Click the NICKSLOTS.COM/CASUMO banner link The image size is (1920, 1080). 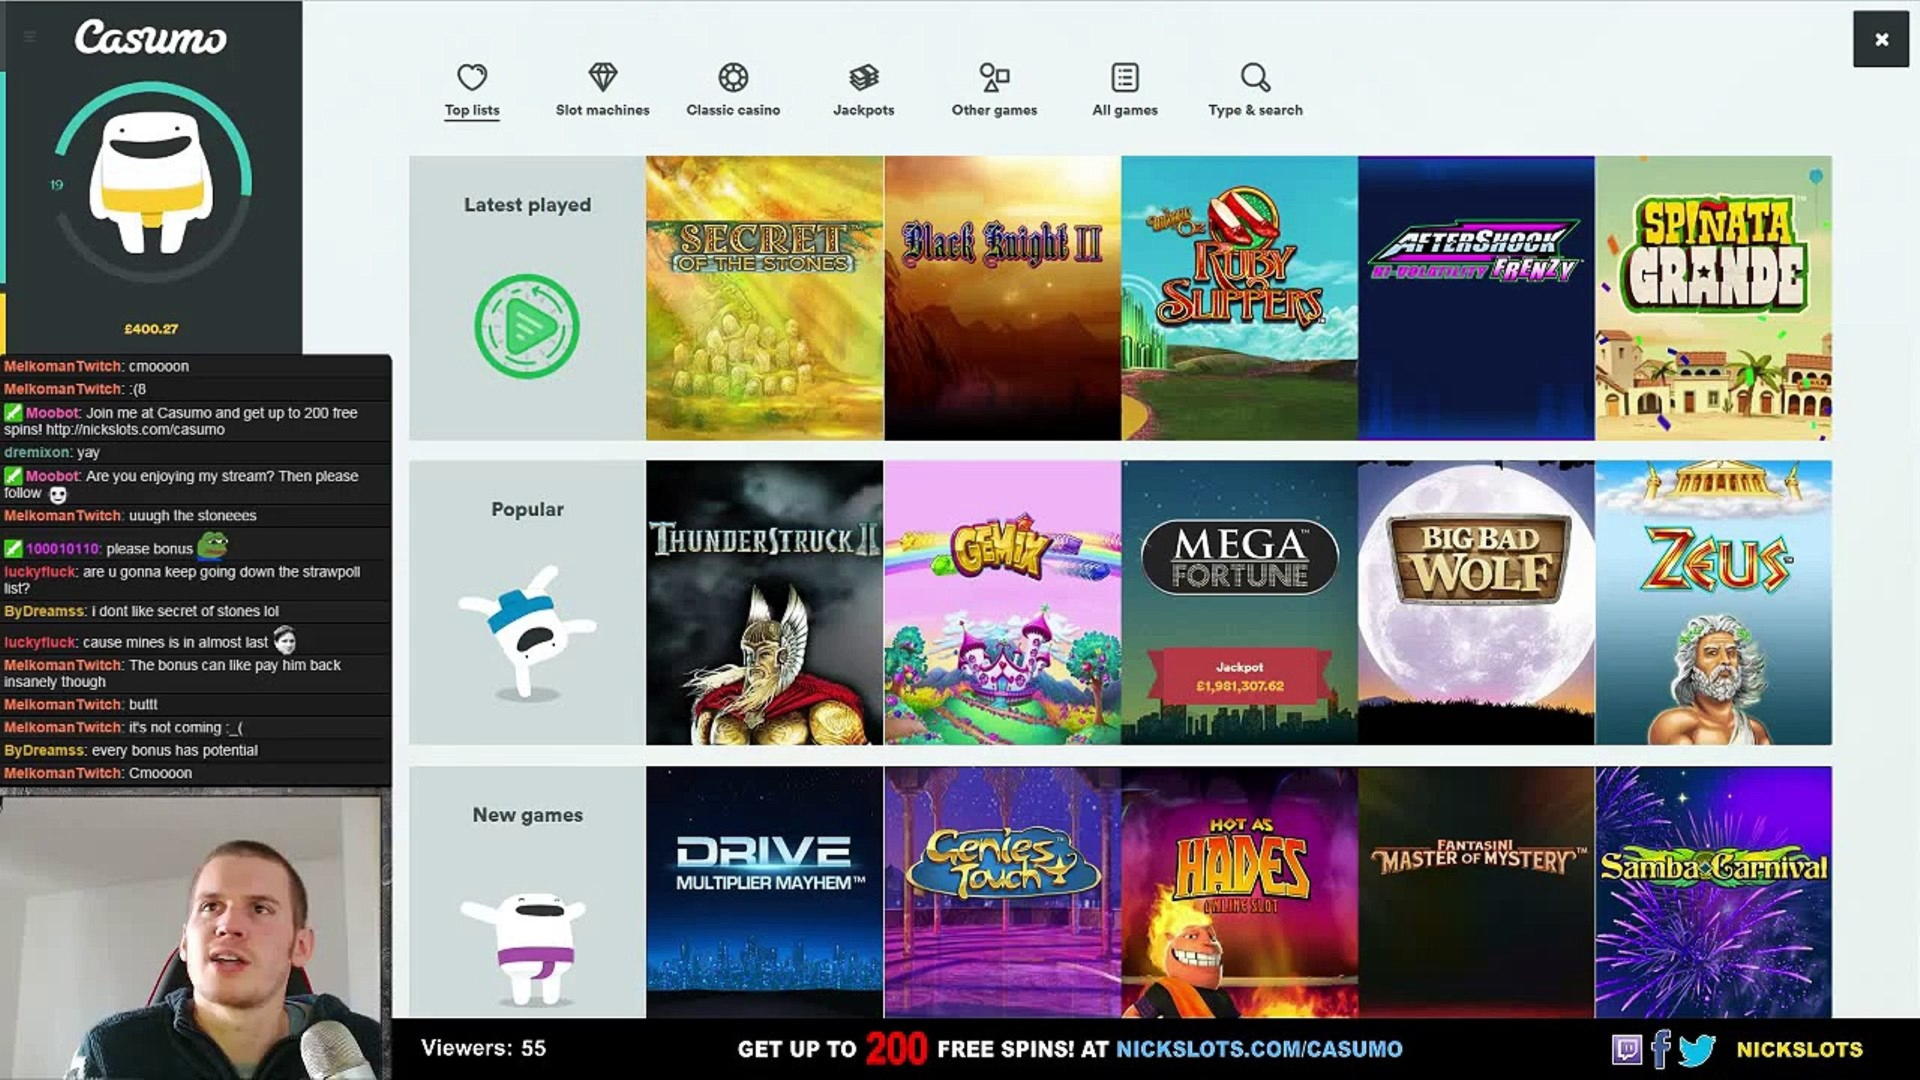coord(1259,1049)
